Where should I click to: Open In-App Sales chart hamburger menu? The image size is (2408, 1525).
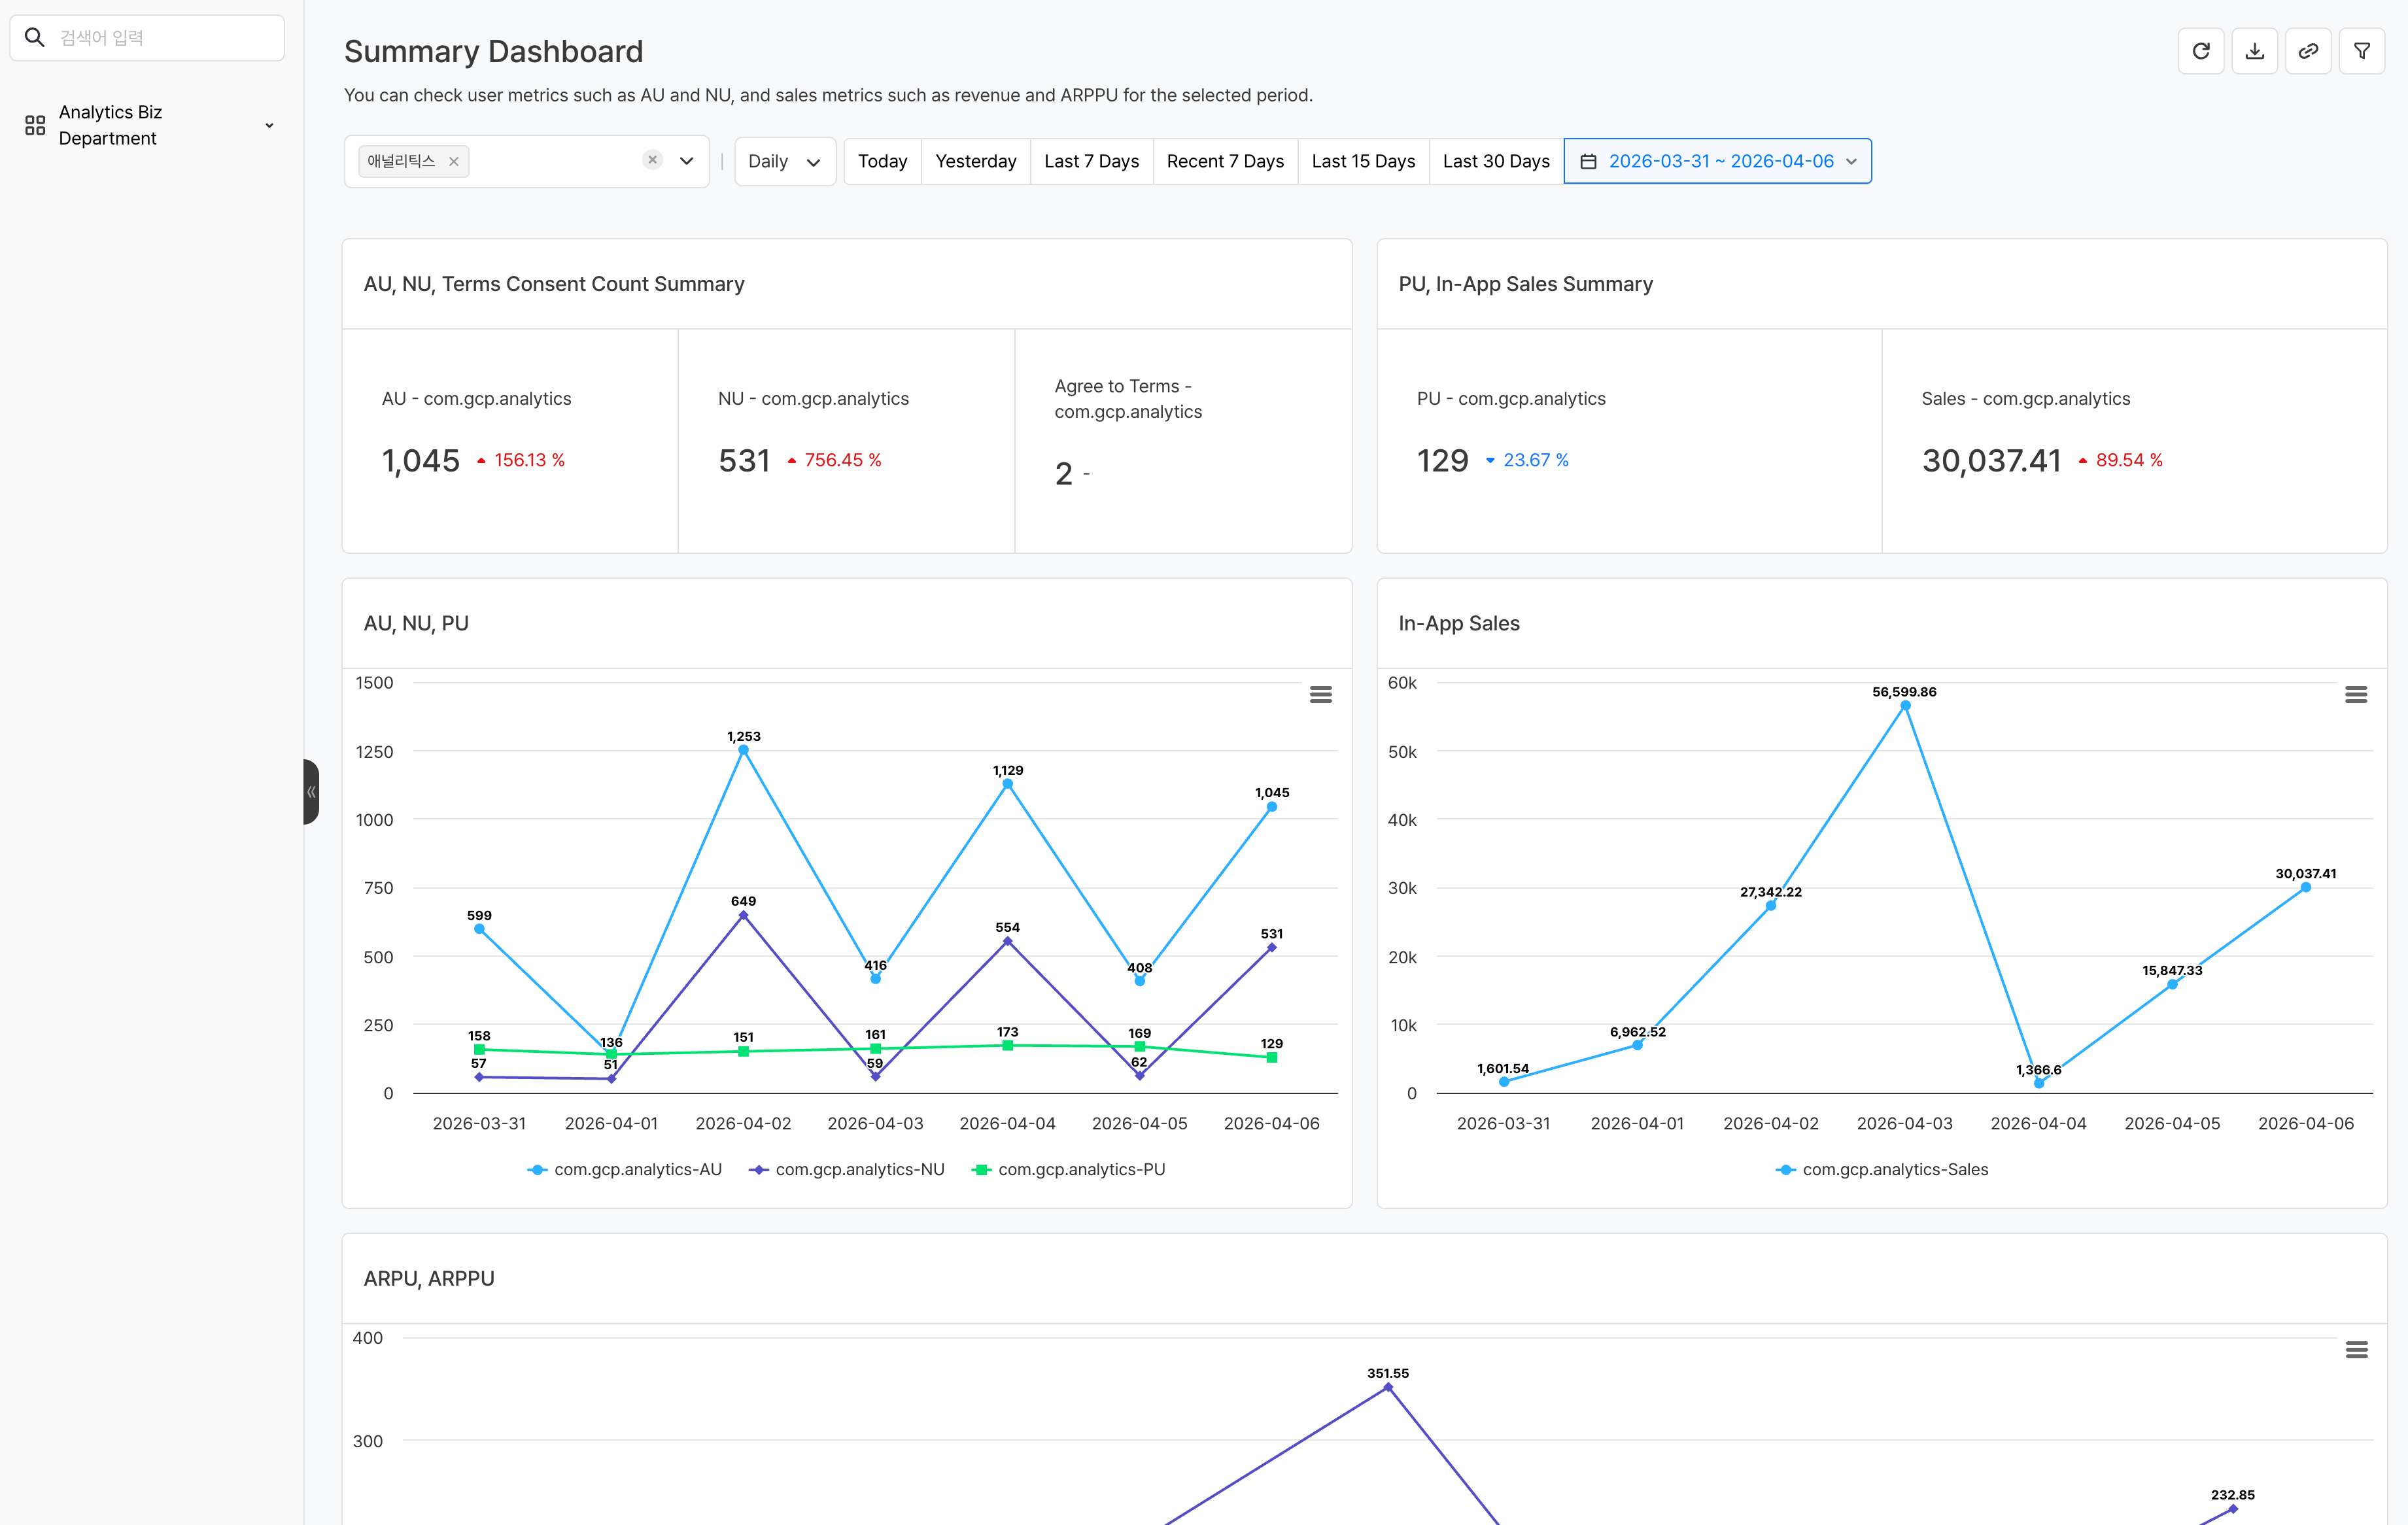[2355, 694]
